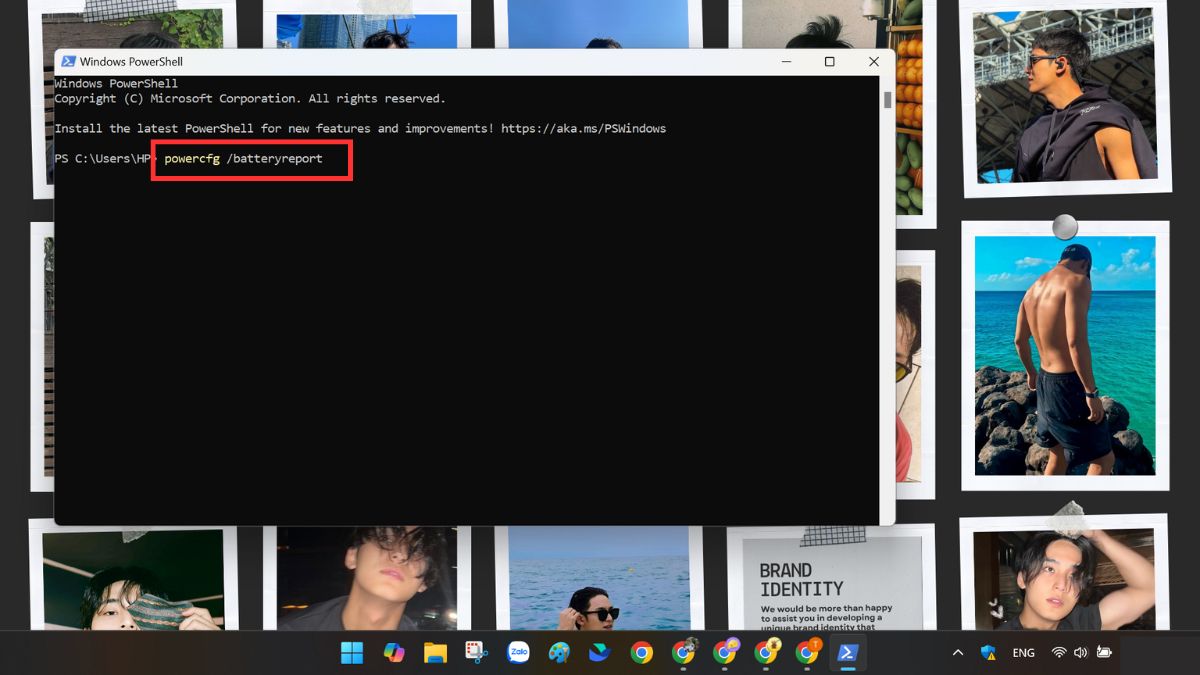The image size is (1200, 675).
Task: Click the PowerShell vertical scrollbar thumb
Action: (887, 100)
